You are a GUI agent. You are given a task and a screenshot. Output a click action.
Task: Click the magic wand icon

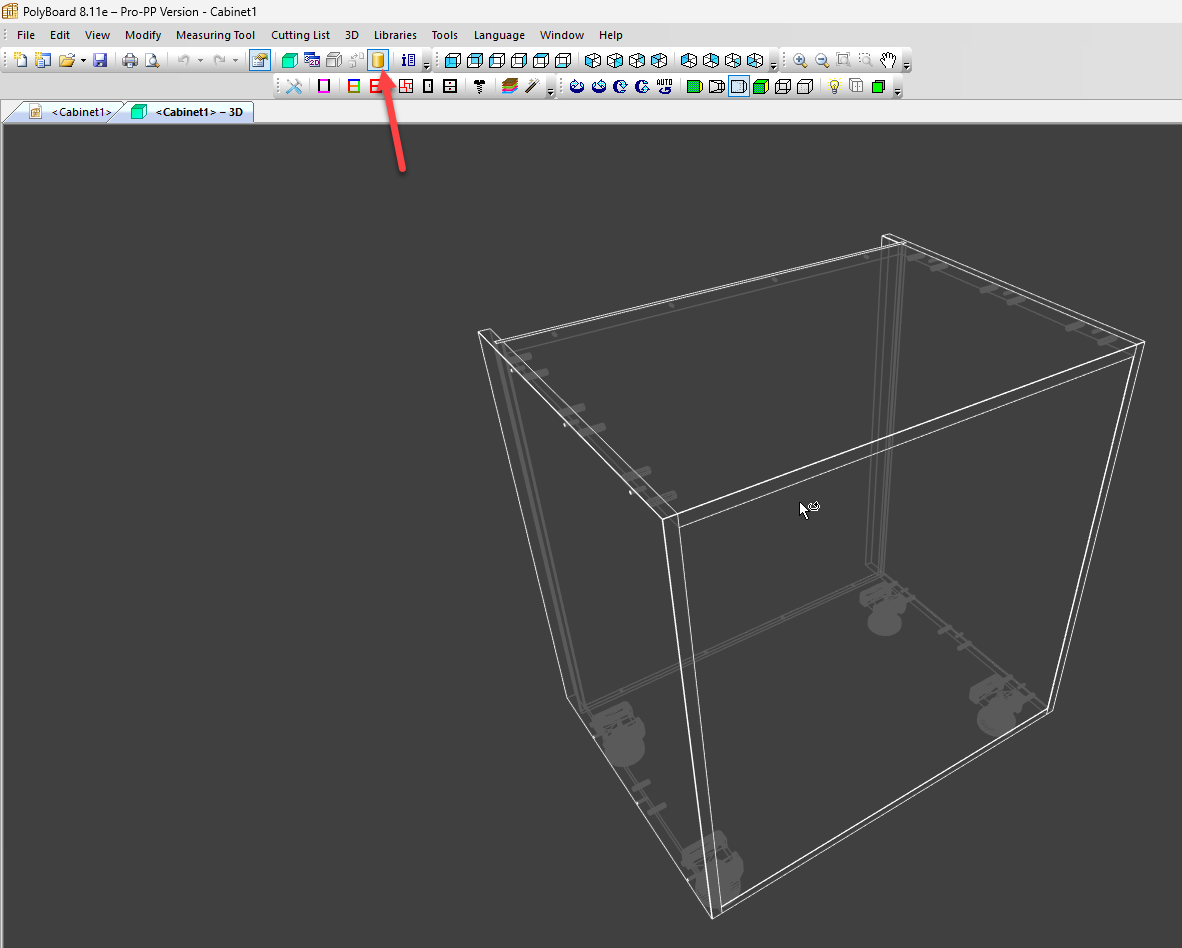(532, 87)
